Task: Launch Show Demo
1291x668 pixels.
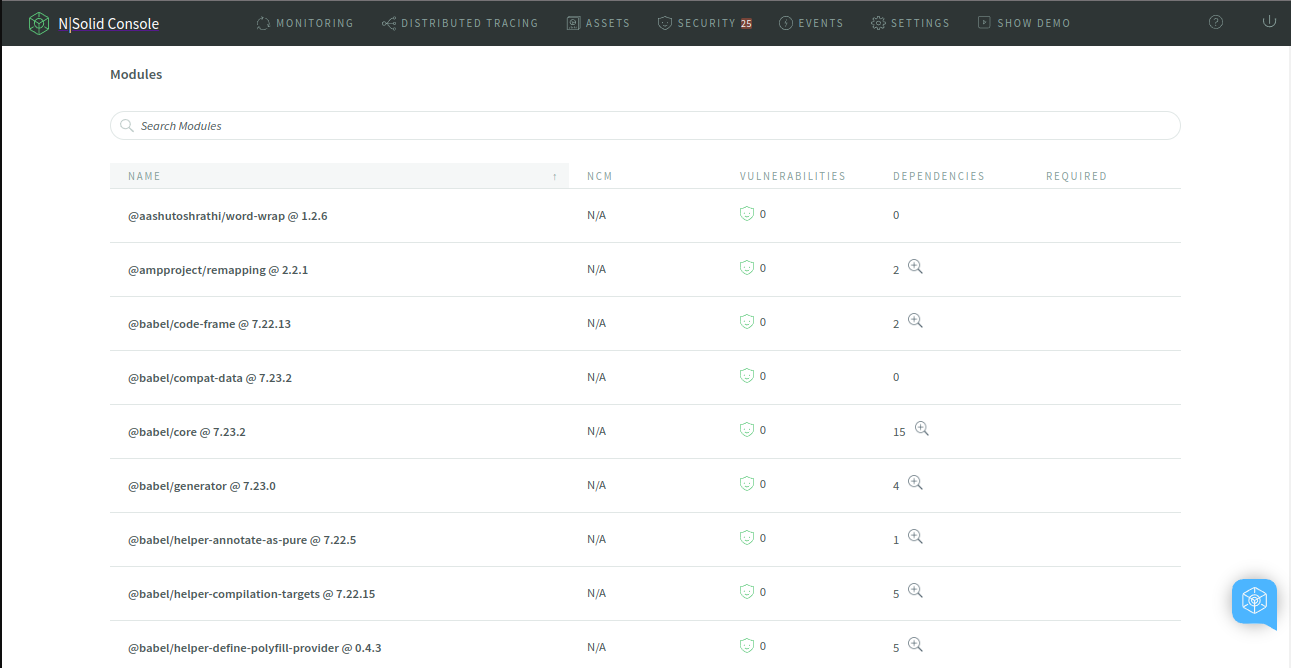Action: [1024, 23]
